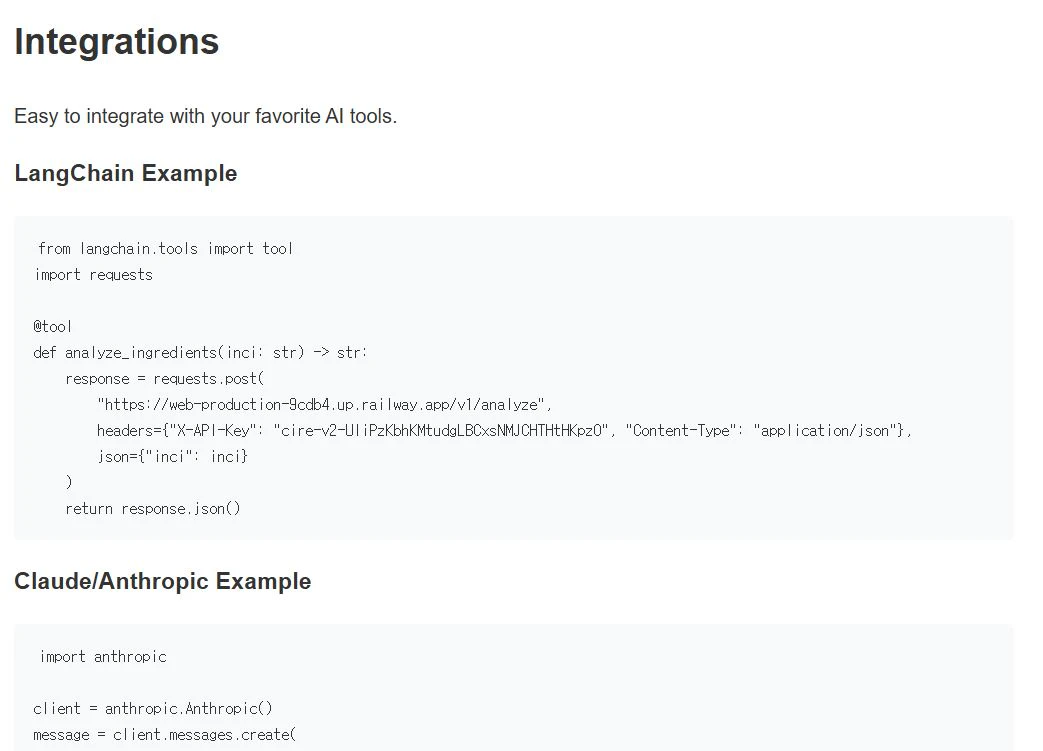
Task: Select the LangChain Example heading
Action: point(126,173)
